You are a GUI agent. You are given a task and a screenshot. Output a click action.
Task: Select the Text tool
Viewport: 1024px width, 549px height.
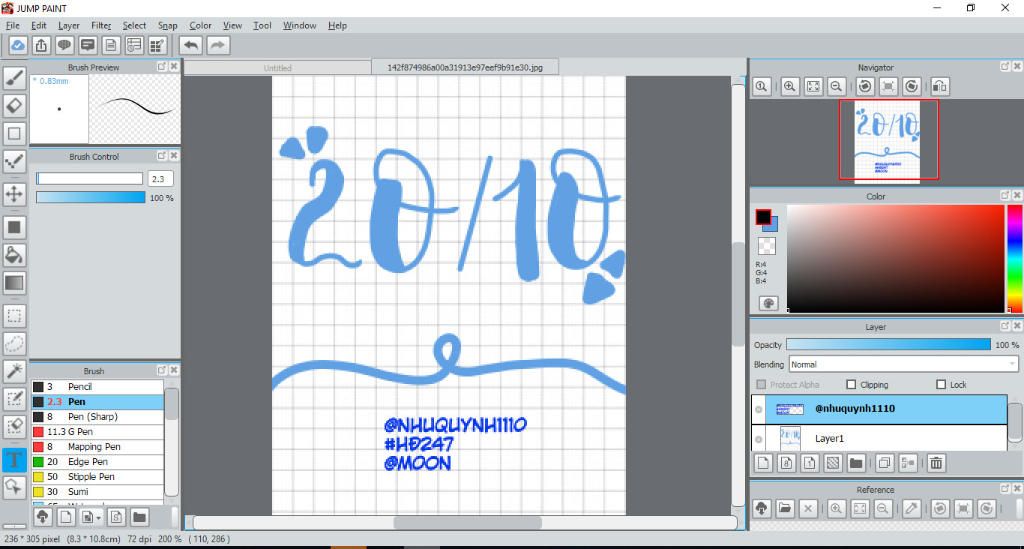14,460
